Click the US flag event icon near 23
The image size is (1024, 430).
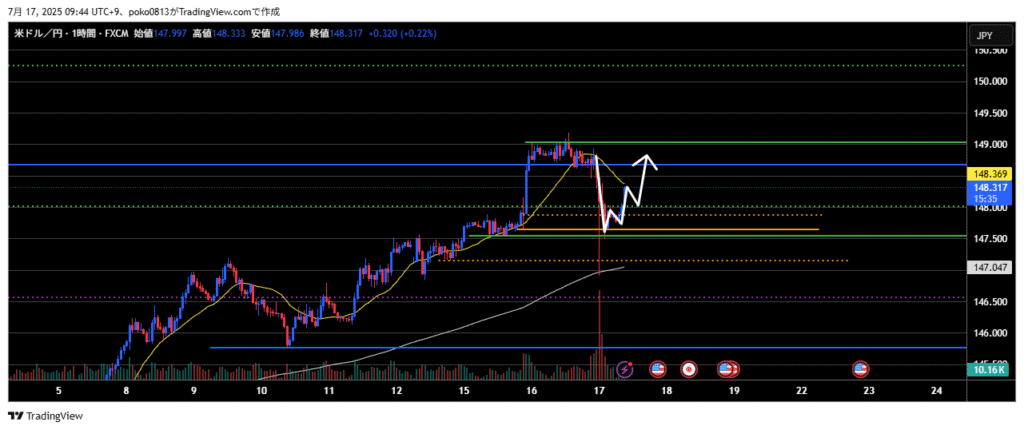coord(860,369)
